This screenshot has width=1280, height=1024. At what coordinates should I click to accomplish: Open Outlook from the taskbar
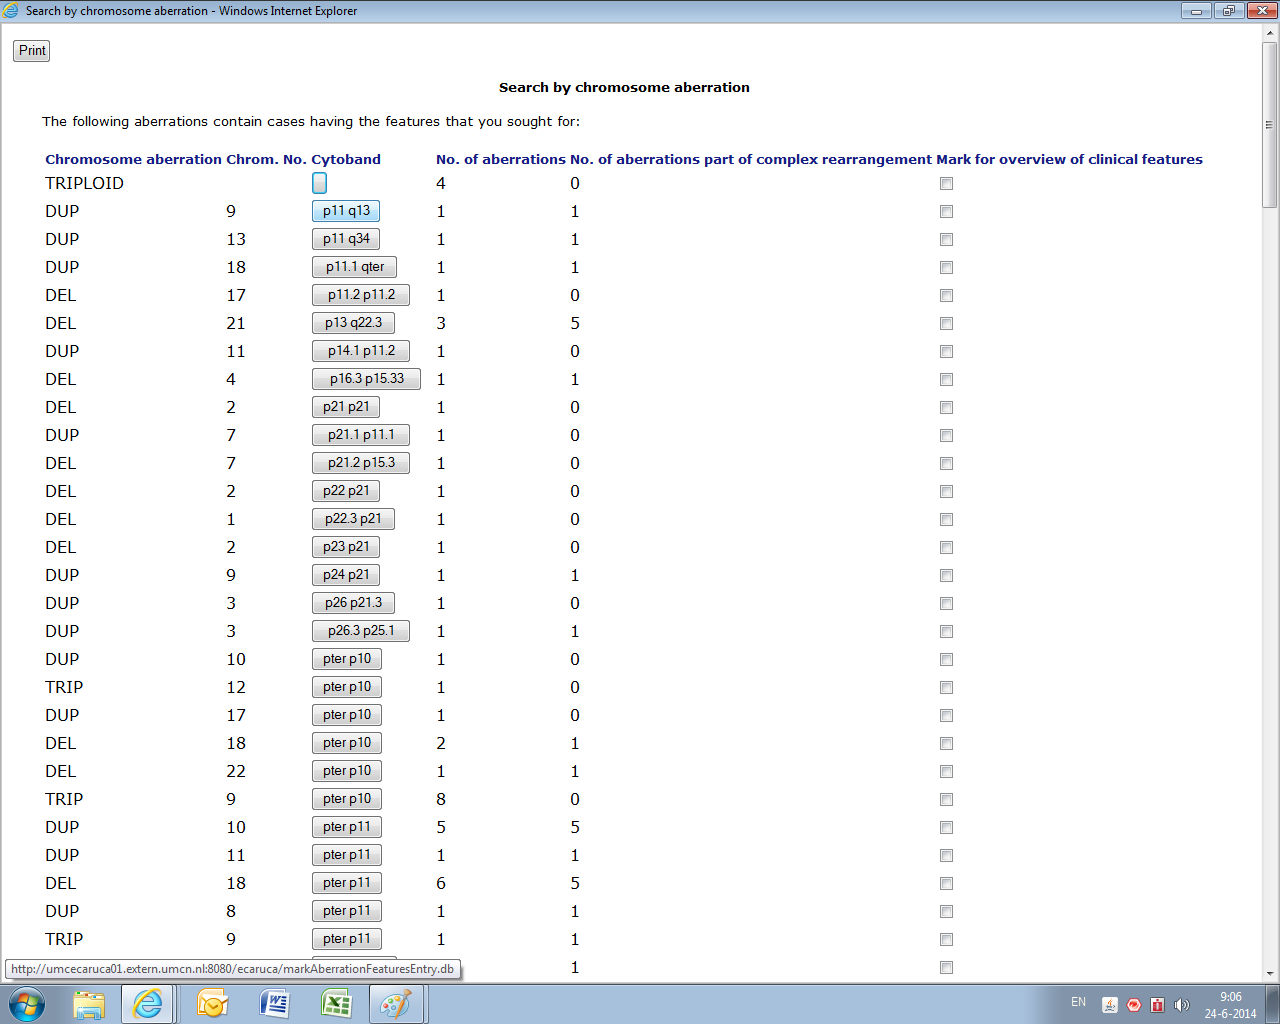pos(212,1004)
